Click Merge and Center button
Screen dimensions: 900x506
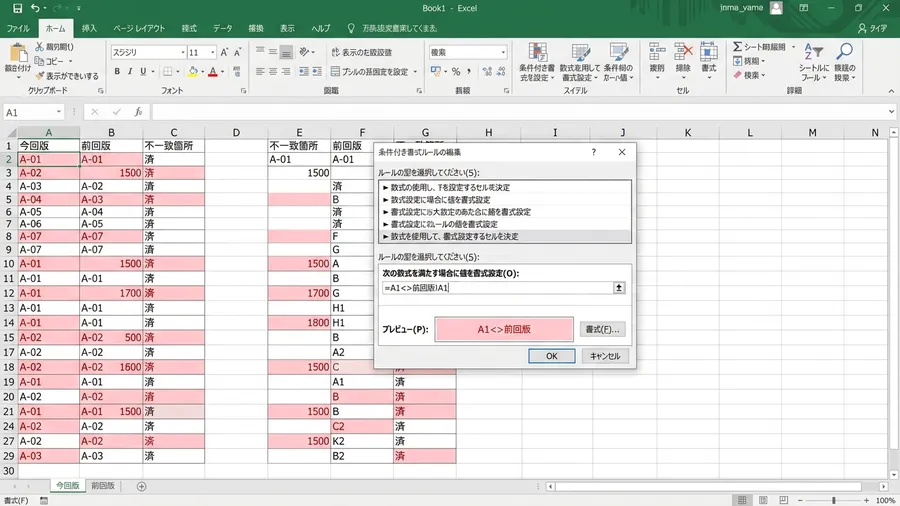[370, 72]
